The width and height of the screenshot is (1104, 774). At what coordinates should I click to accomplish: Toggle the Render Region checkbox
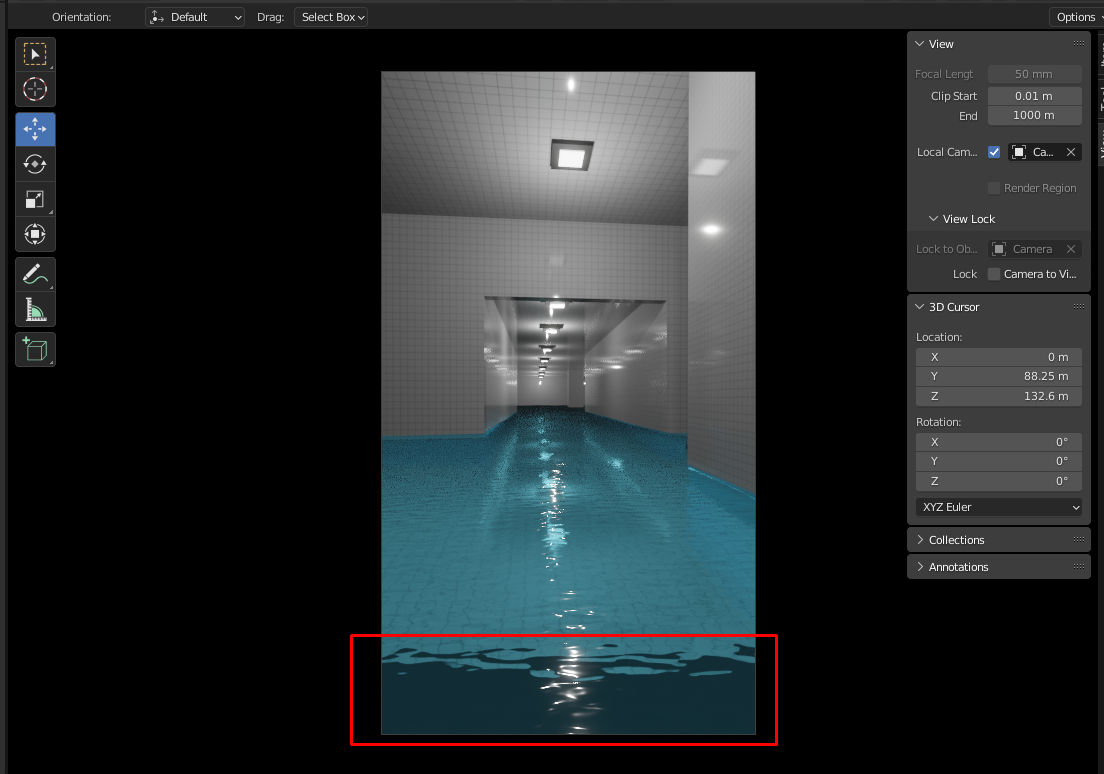click(x=994, y=188)
